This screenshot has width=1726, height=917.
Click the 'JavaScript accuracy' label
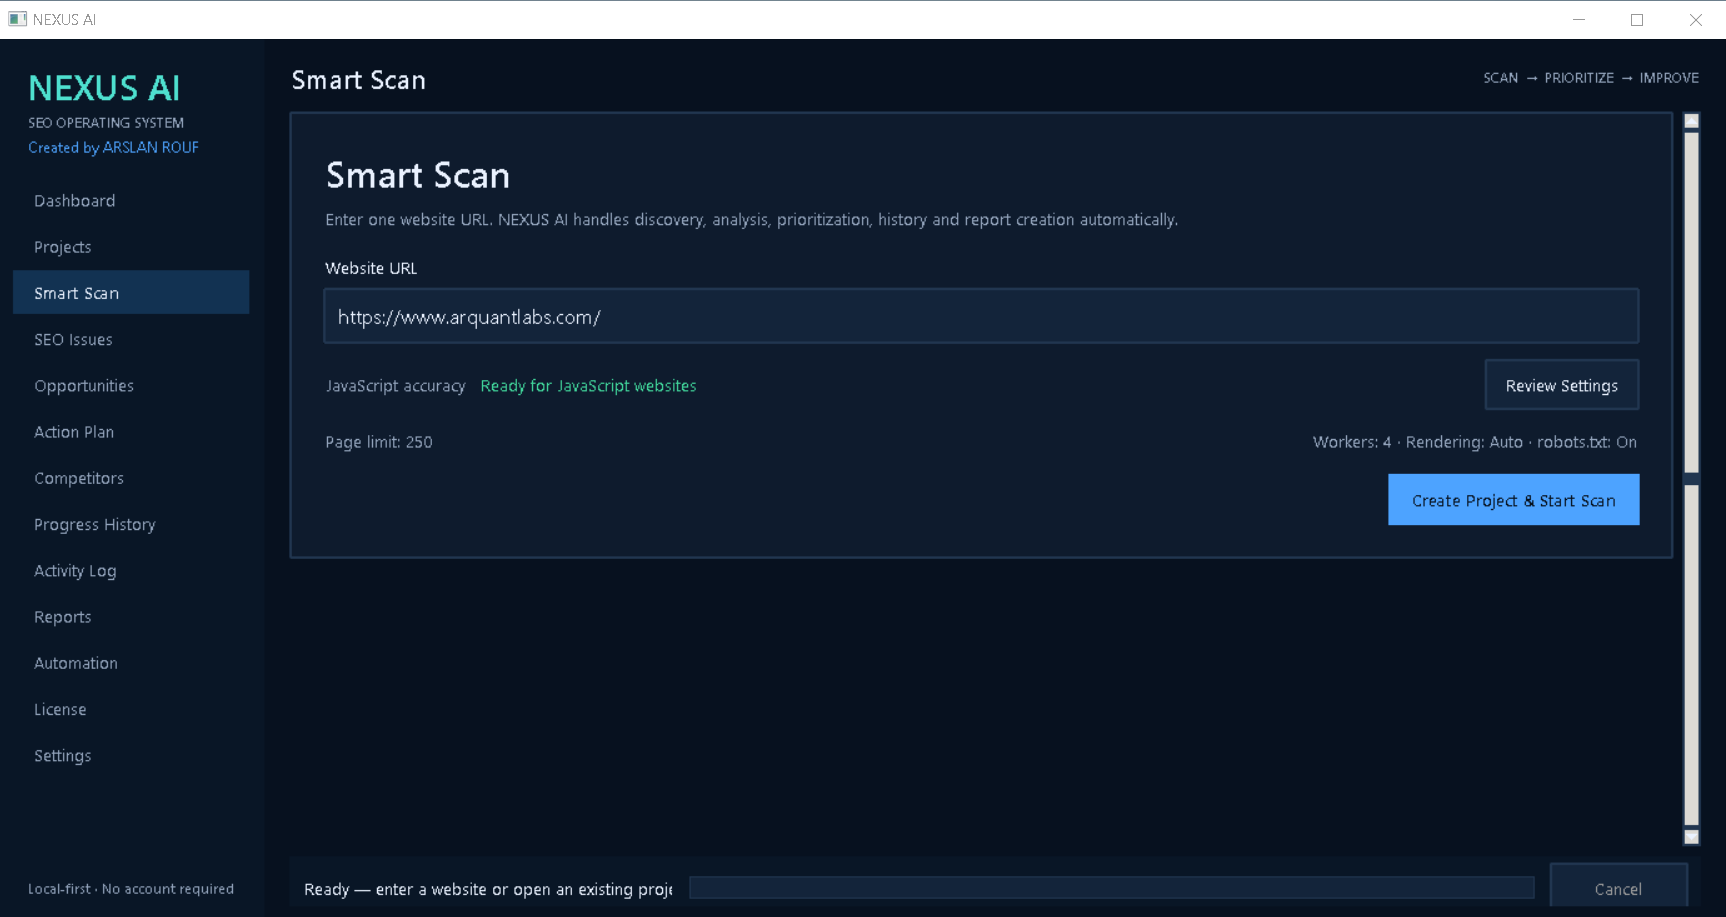pyautogui.click(x=395, y=386)
